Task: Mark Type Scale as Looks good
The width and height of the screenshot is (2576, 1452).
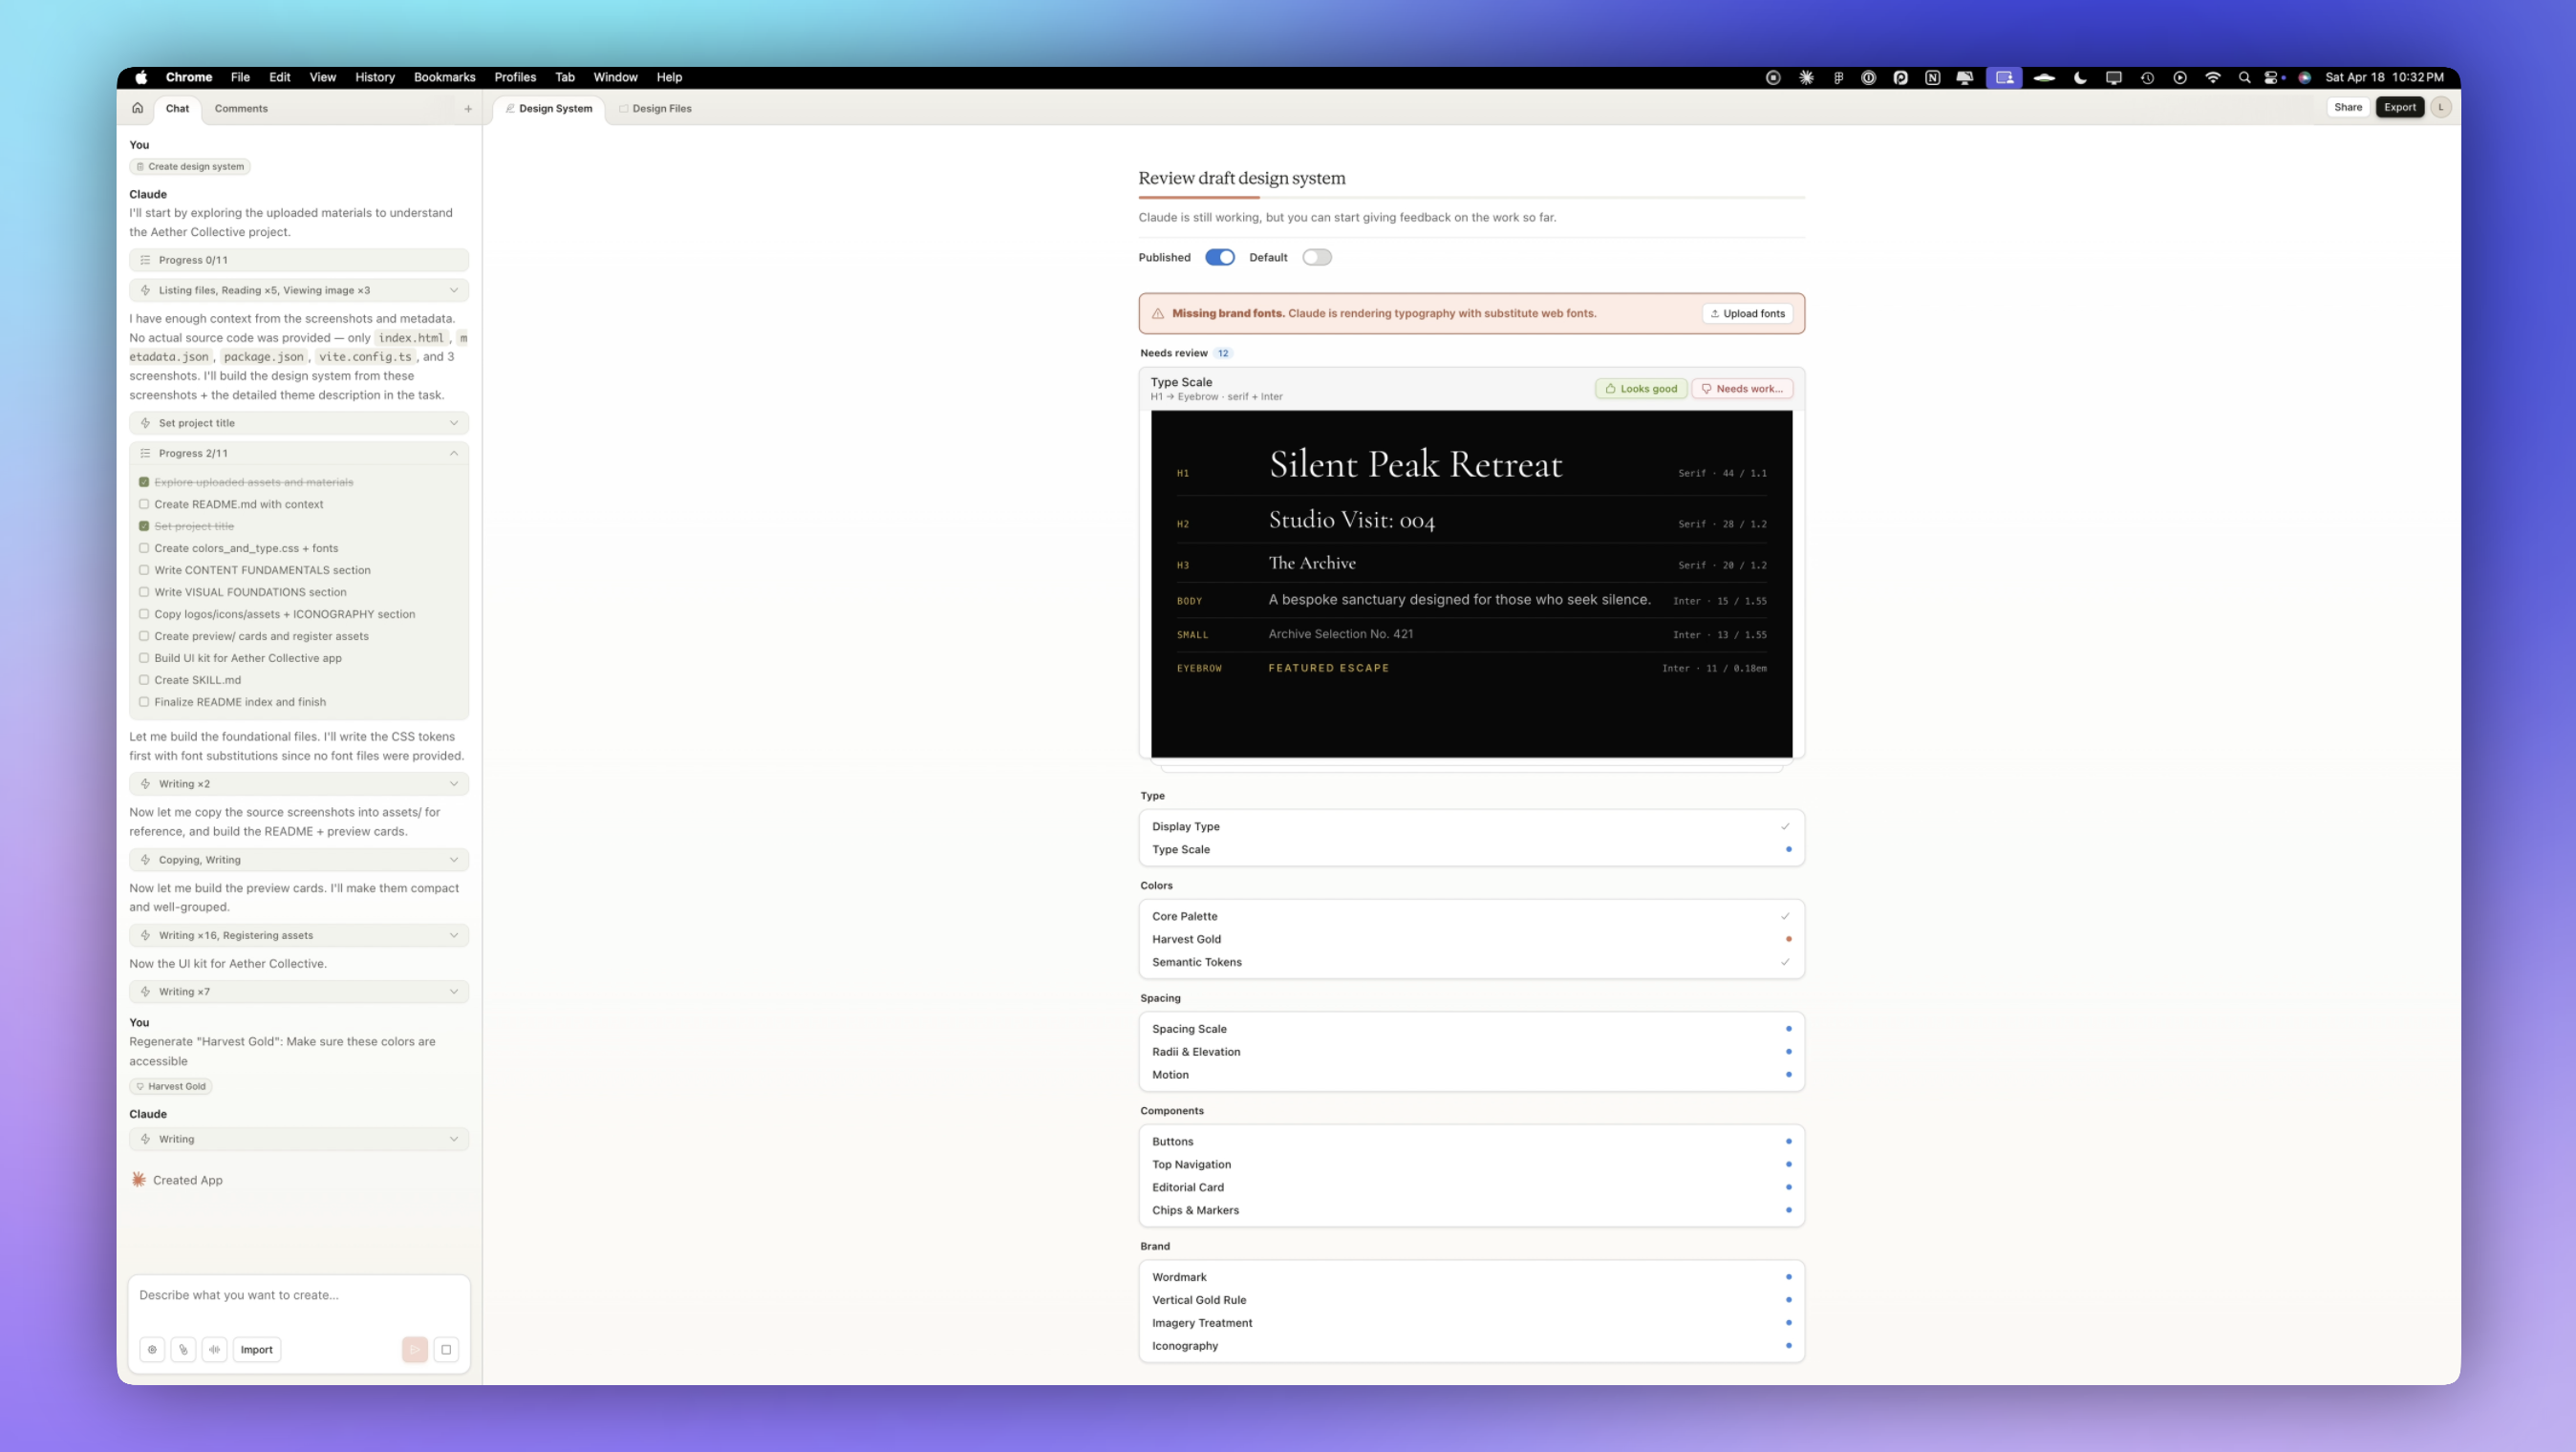Action: (x=1640, y=389)
